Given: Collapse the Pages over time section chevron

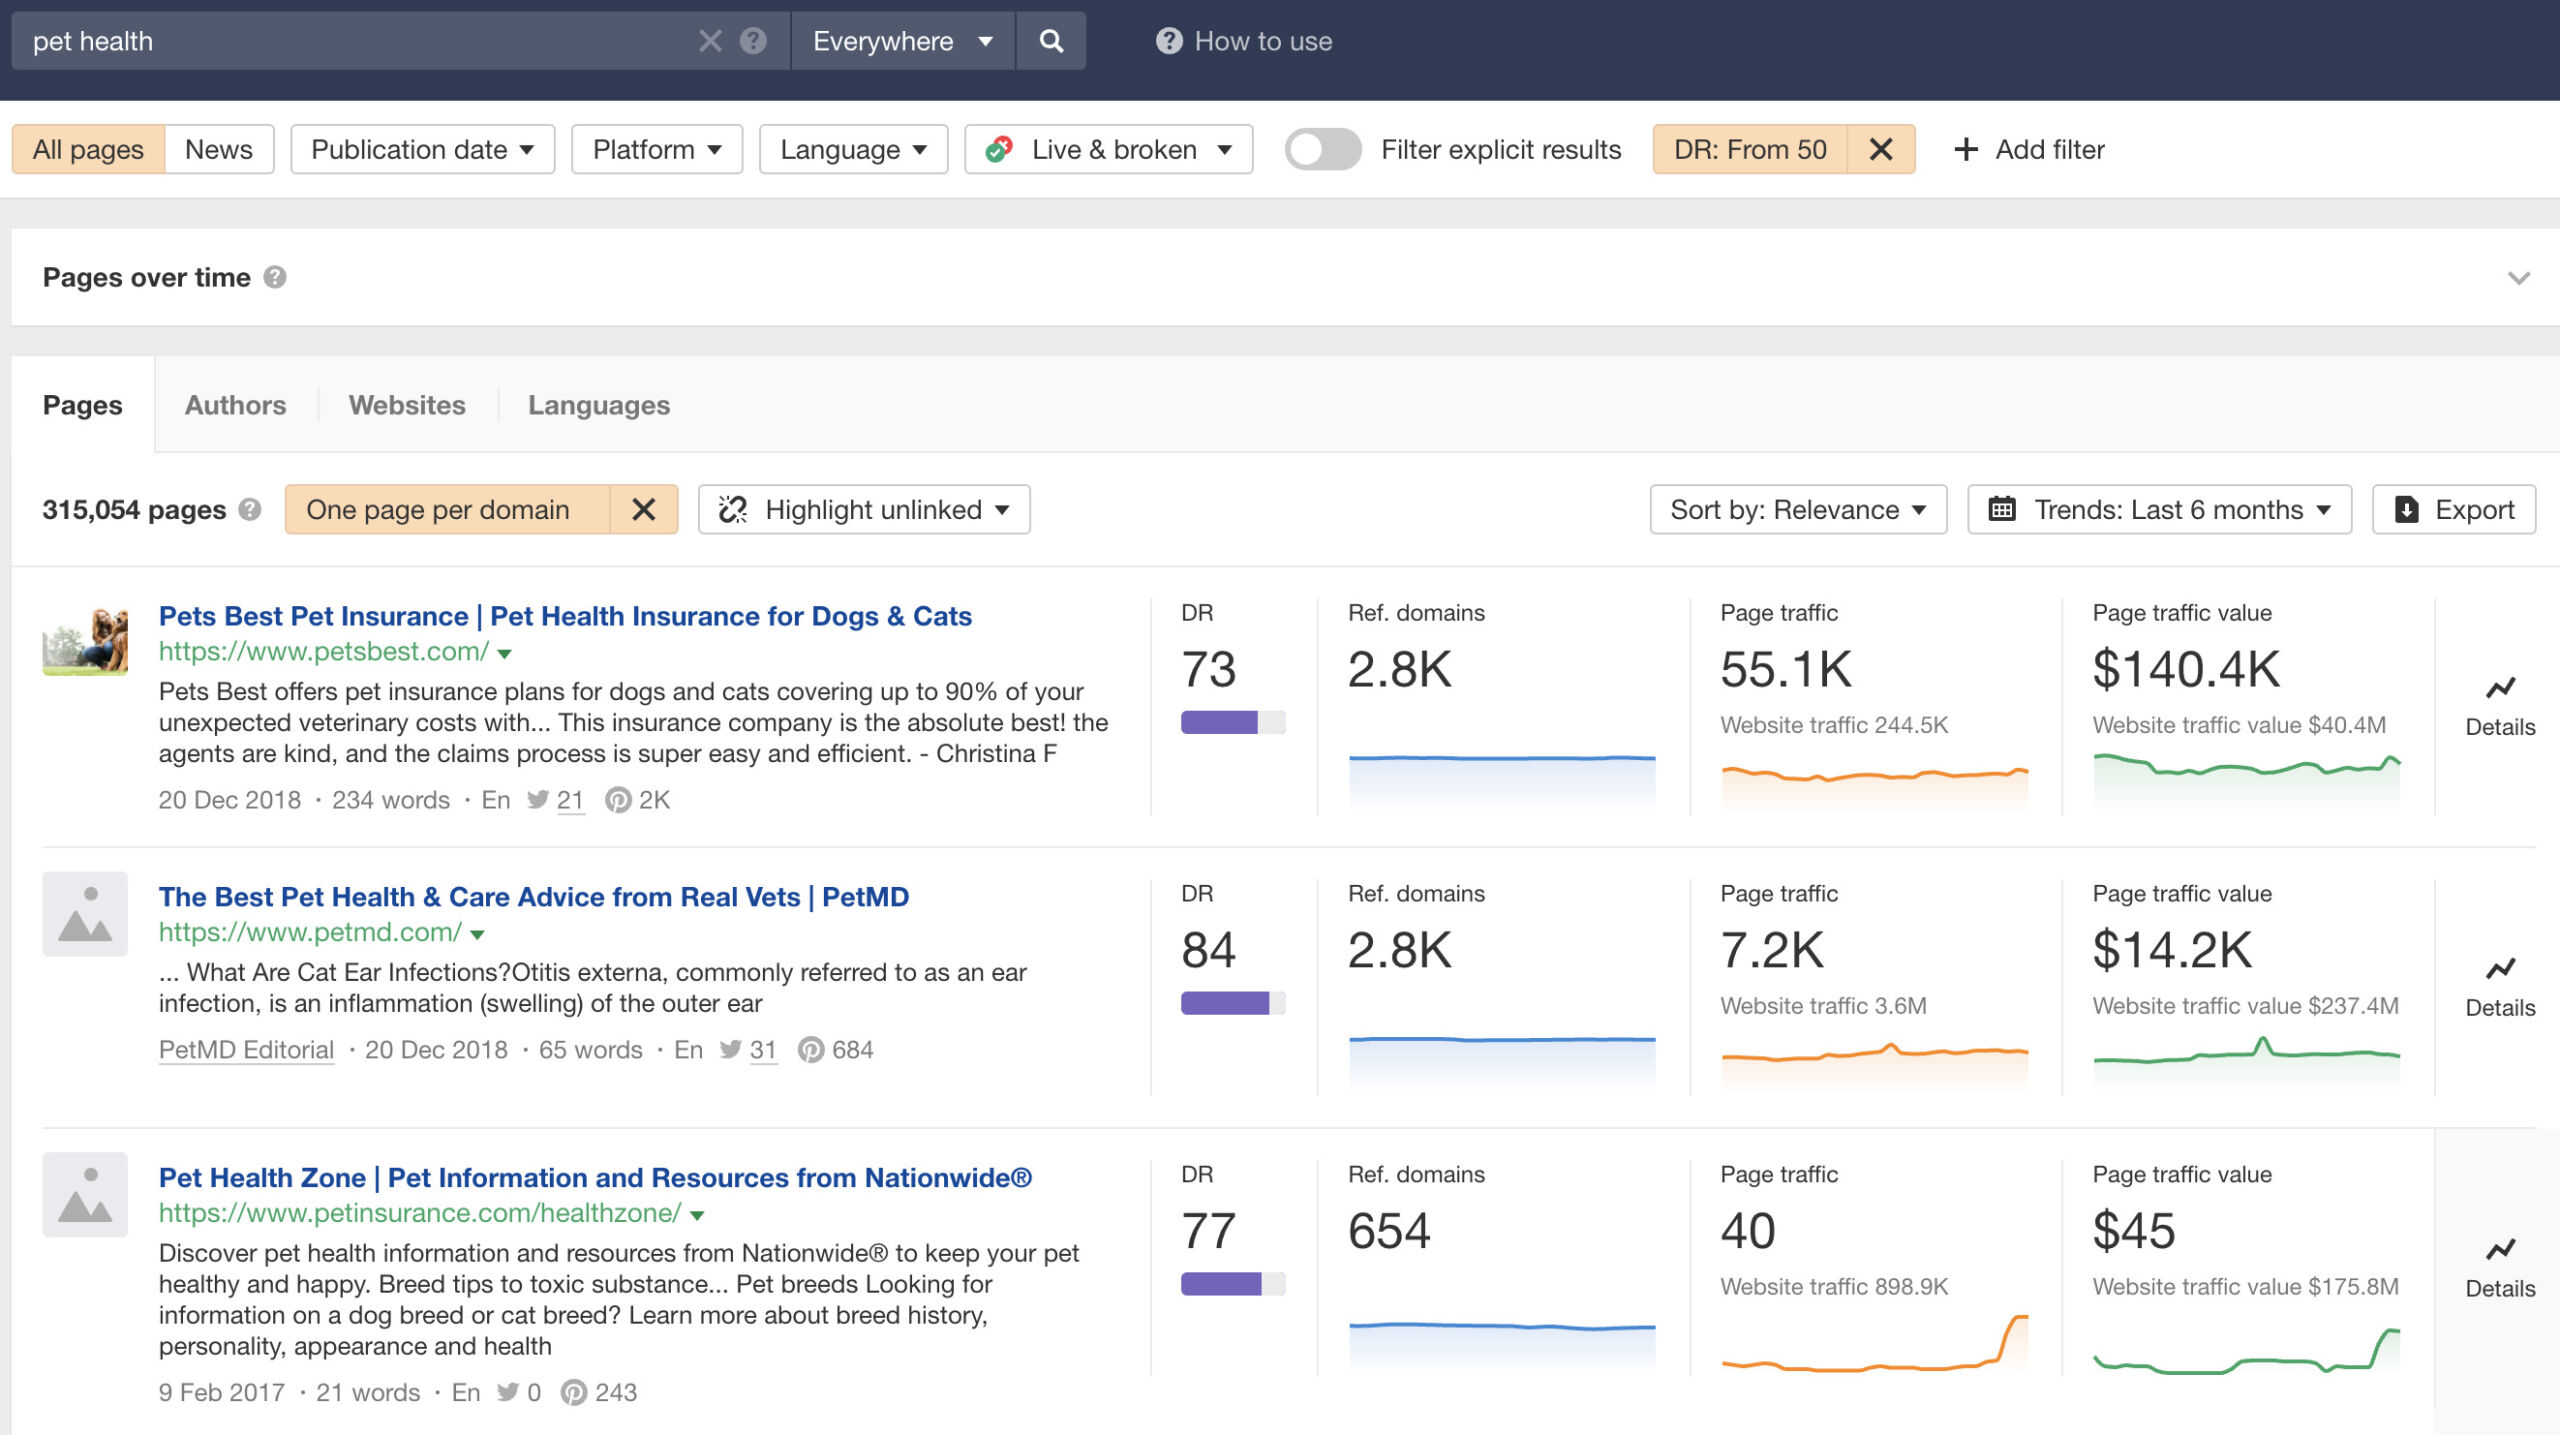Looking at the screenshot, I should click(x=2521, y=277).
